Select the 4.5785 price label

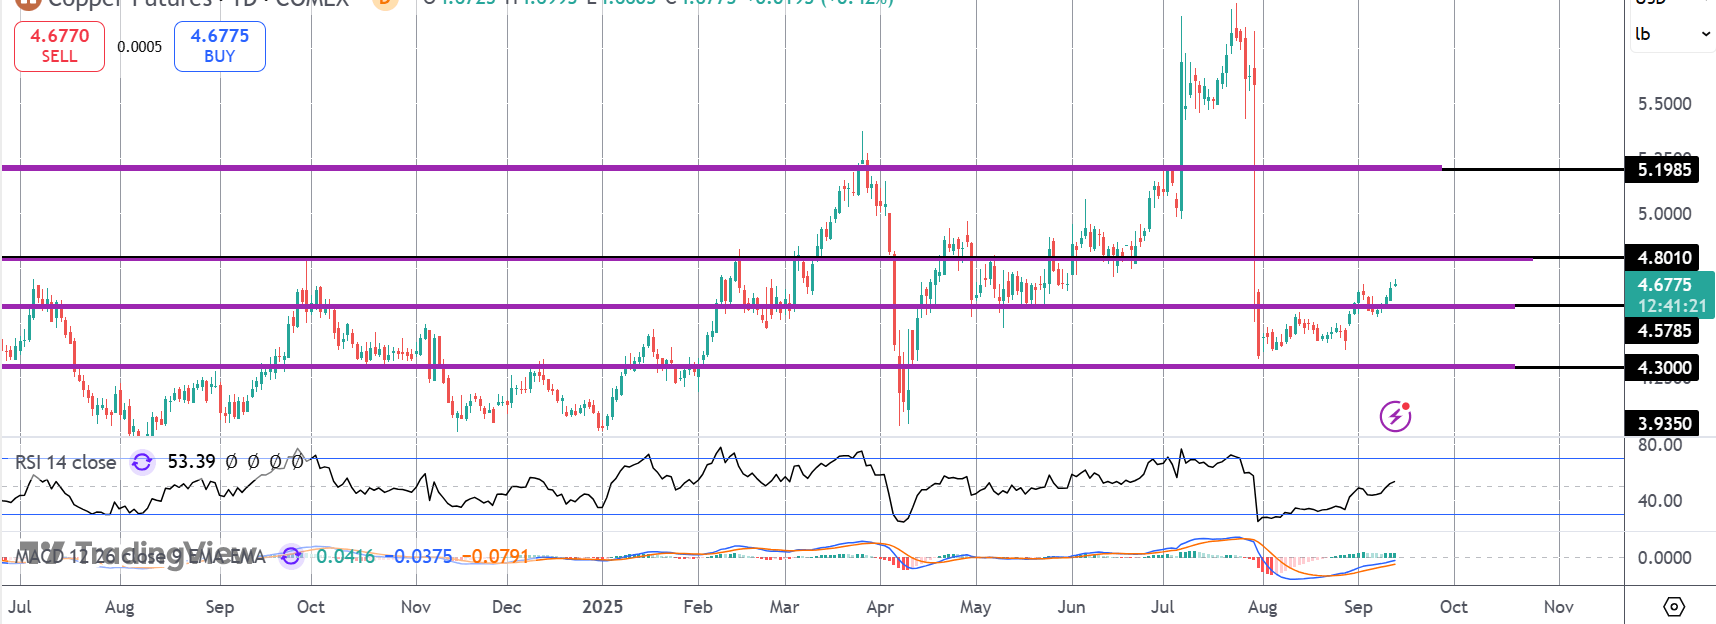1662,331
